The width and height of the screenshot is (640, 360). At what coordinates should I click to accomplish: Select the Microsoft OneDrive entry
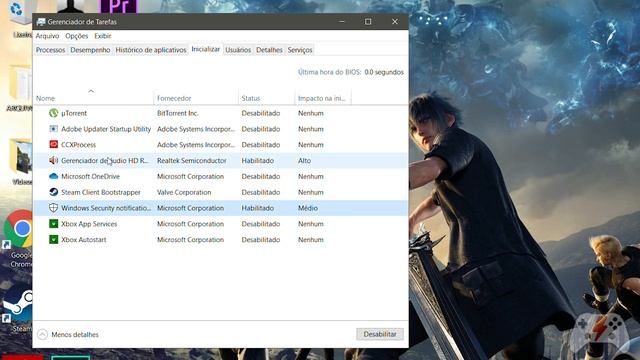91,176
